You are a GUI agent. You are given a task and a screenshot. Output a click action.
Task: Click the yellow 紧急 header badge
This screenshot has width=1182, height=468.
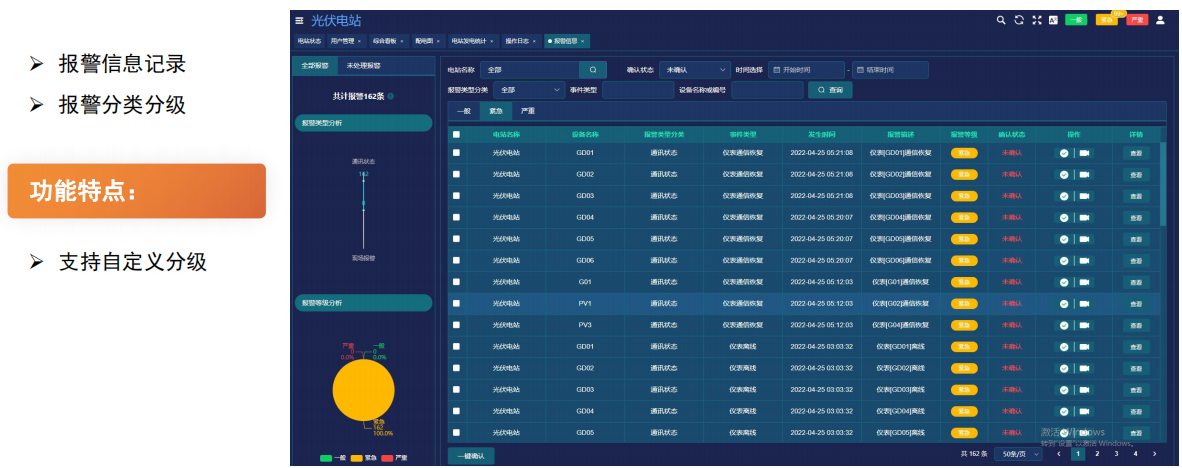click(x=1107, y=20)
